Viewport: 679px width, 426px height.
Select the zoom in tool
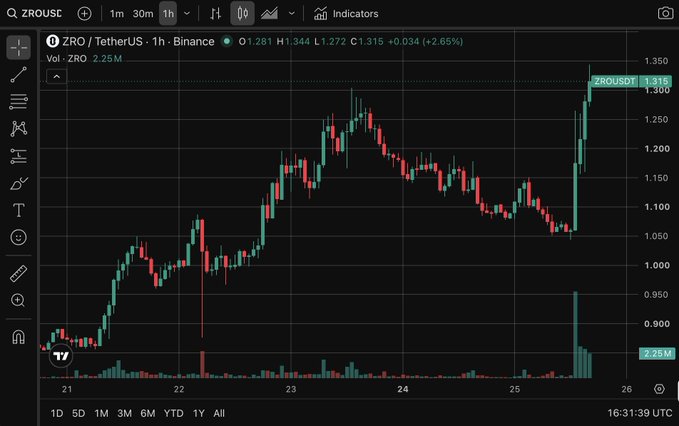point(19,300)
